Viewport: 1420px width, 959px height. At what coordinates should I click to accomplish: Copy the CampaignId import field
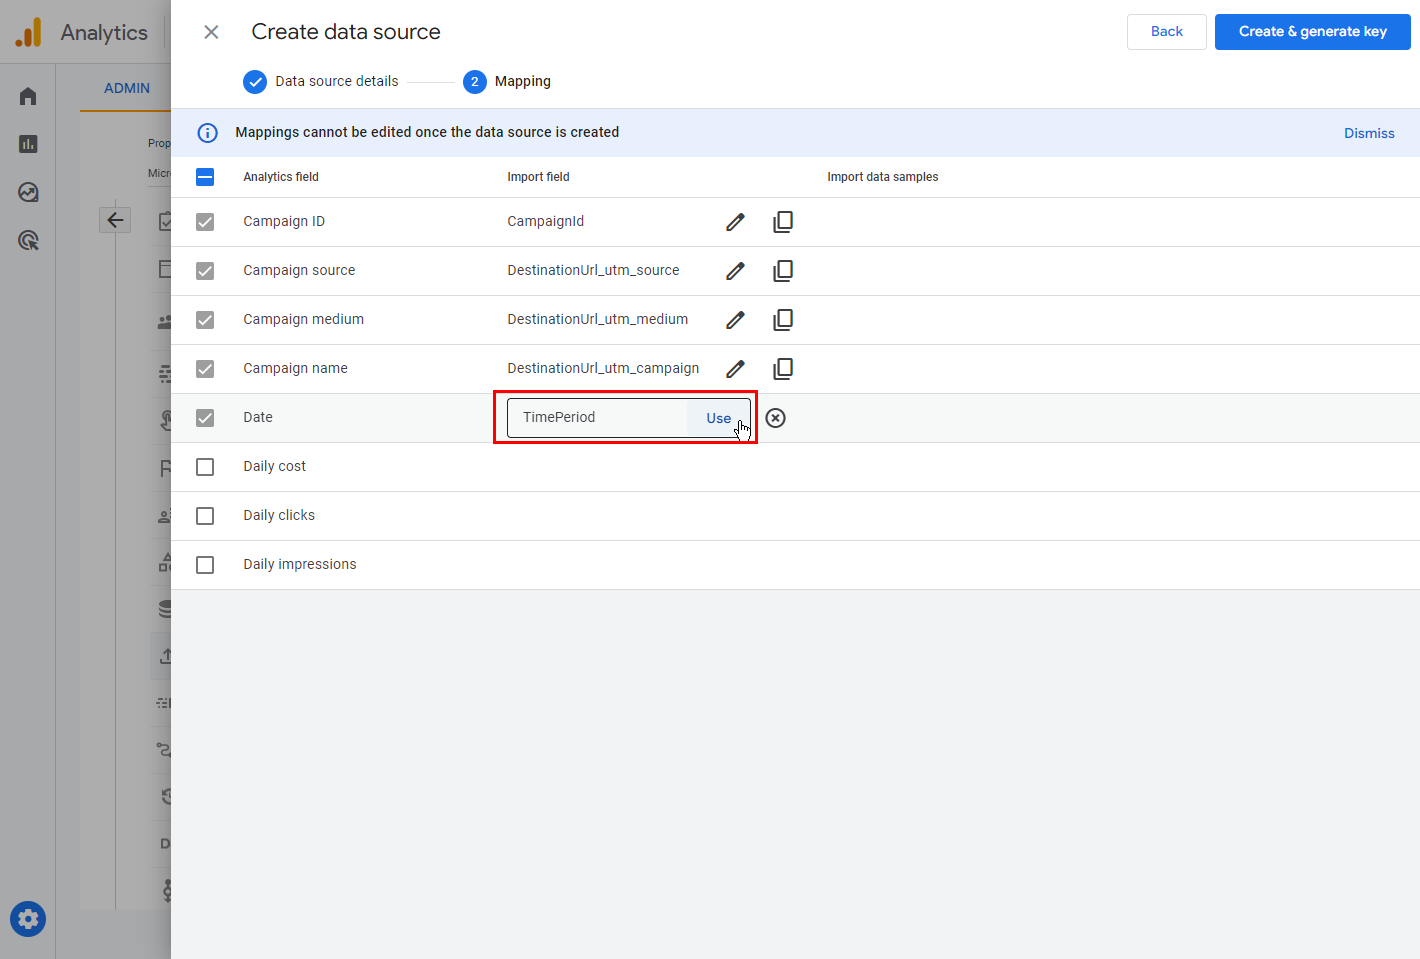click(783, 222)
